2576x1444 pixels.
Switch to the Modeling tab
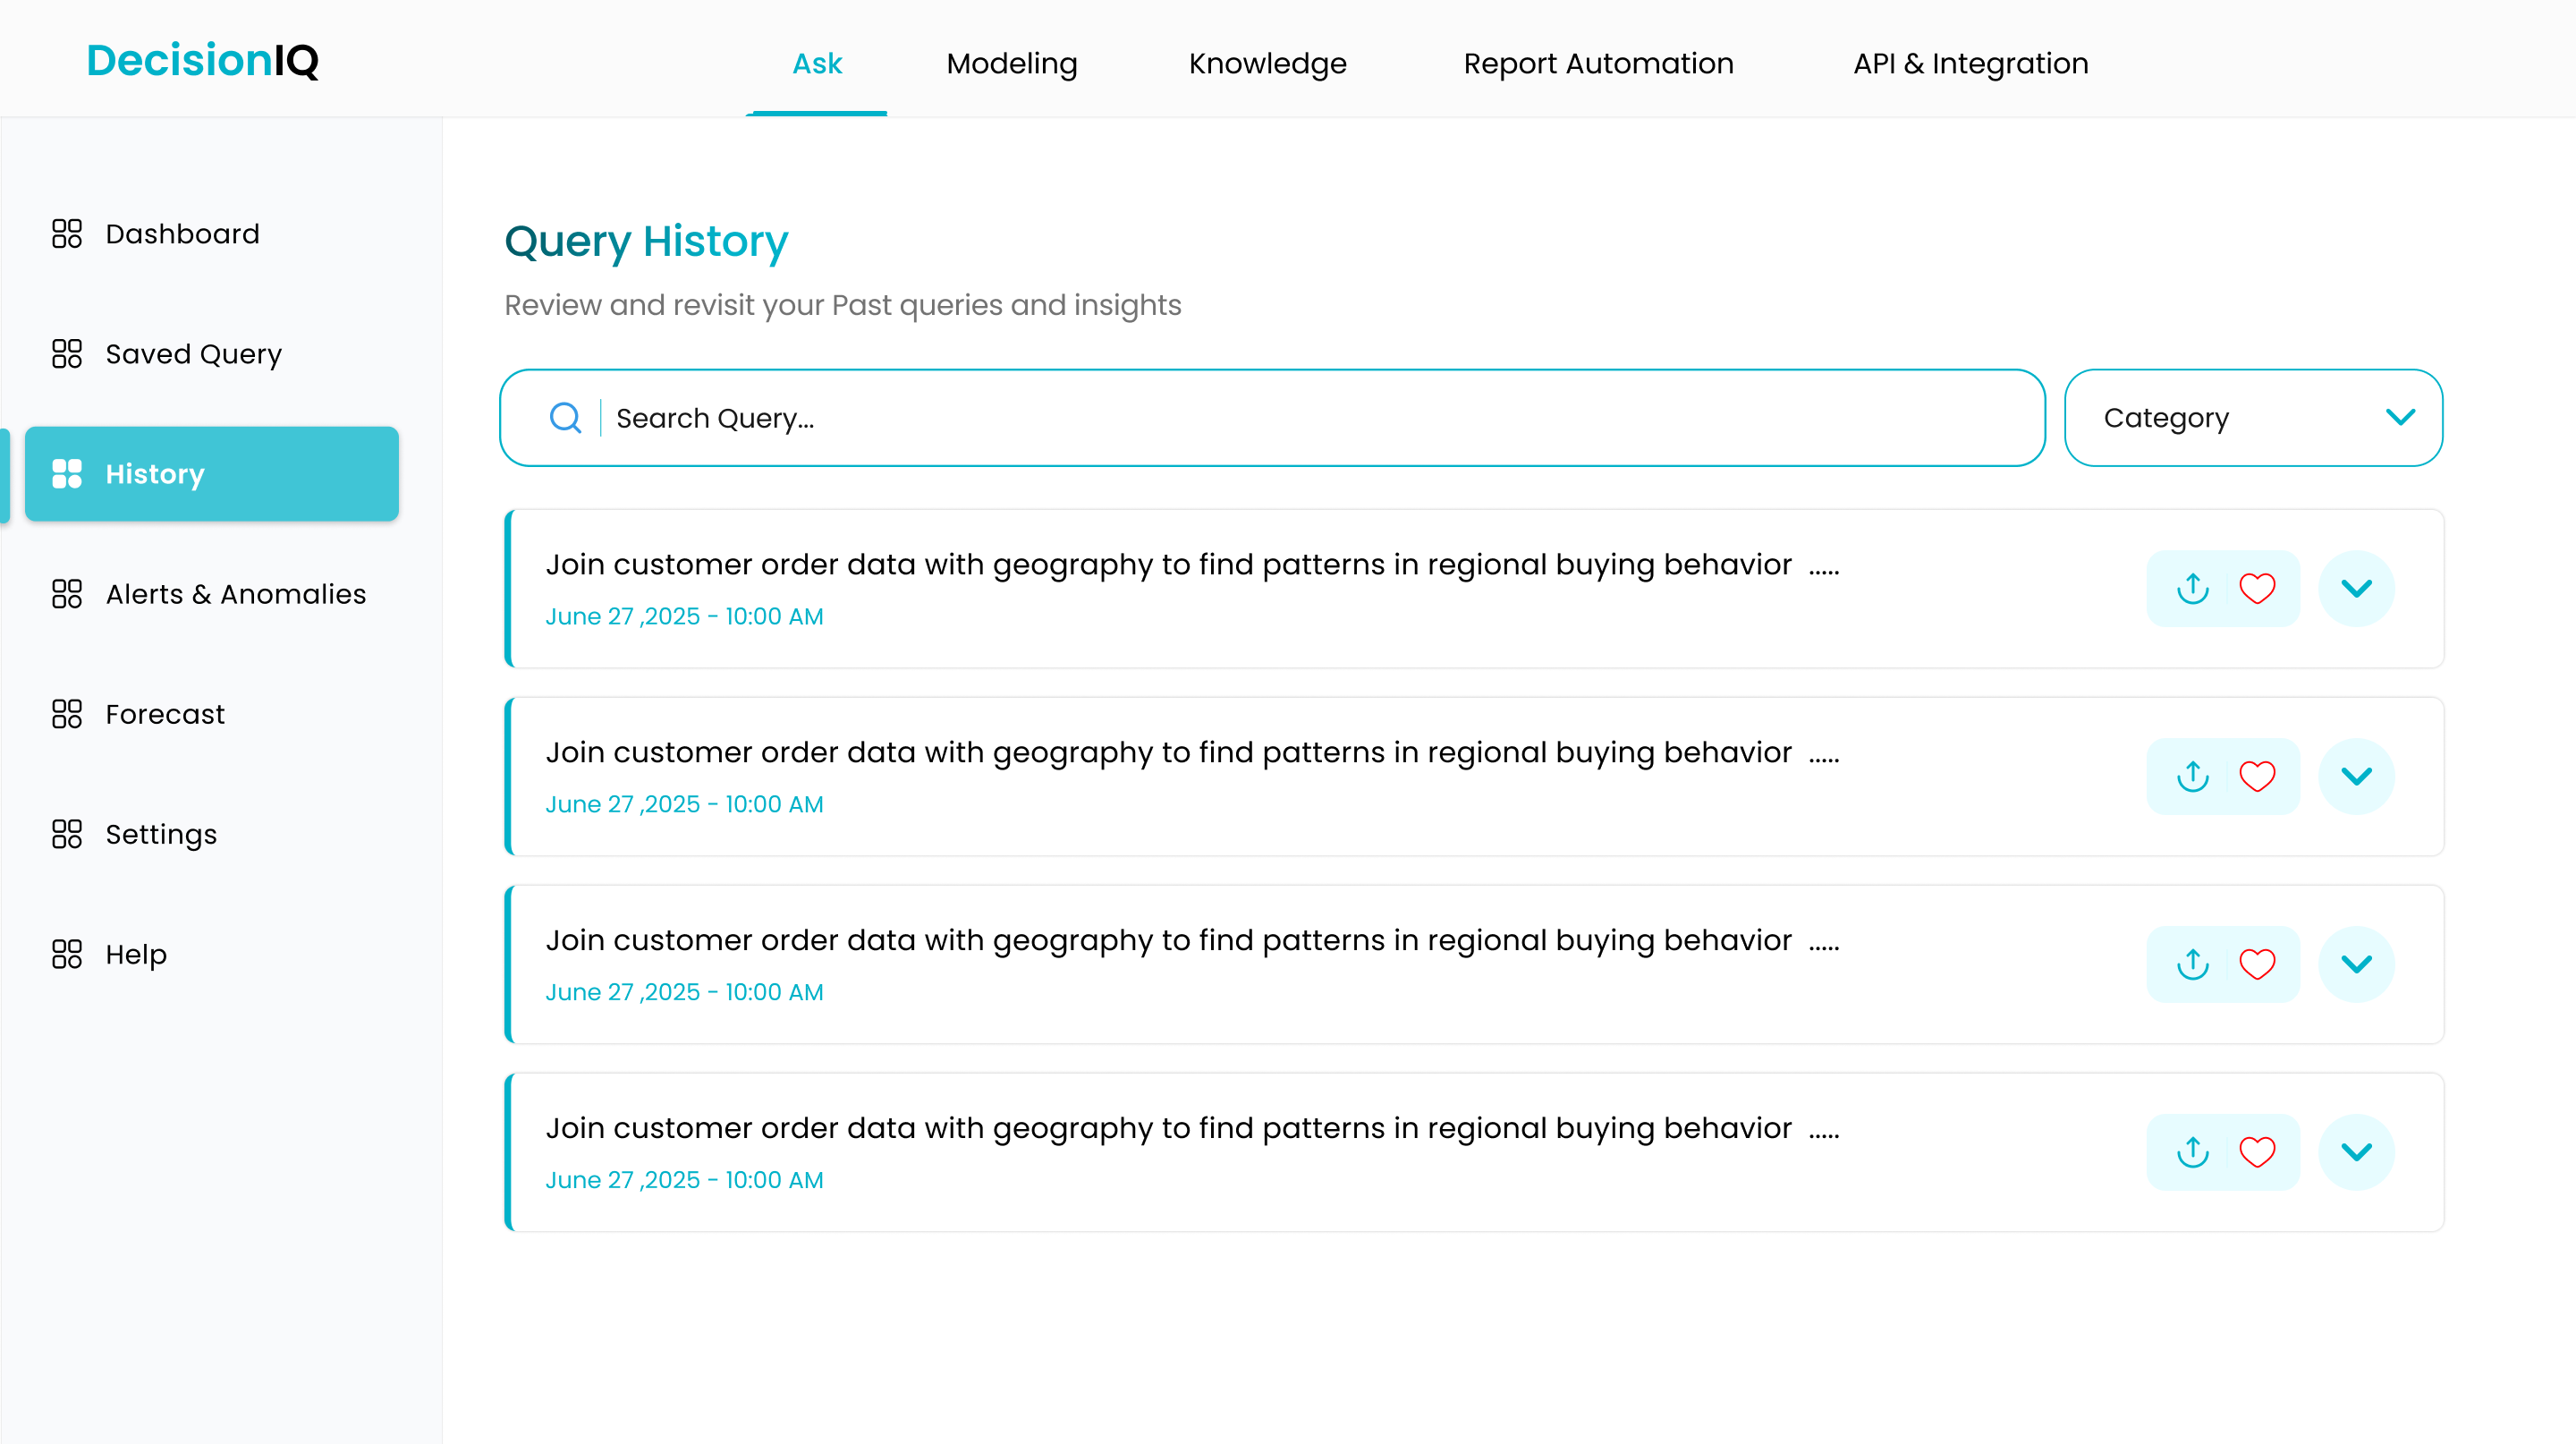[x=1011, y=63]
